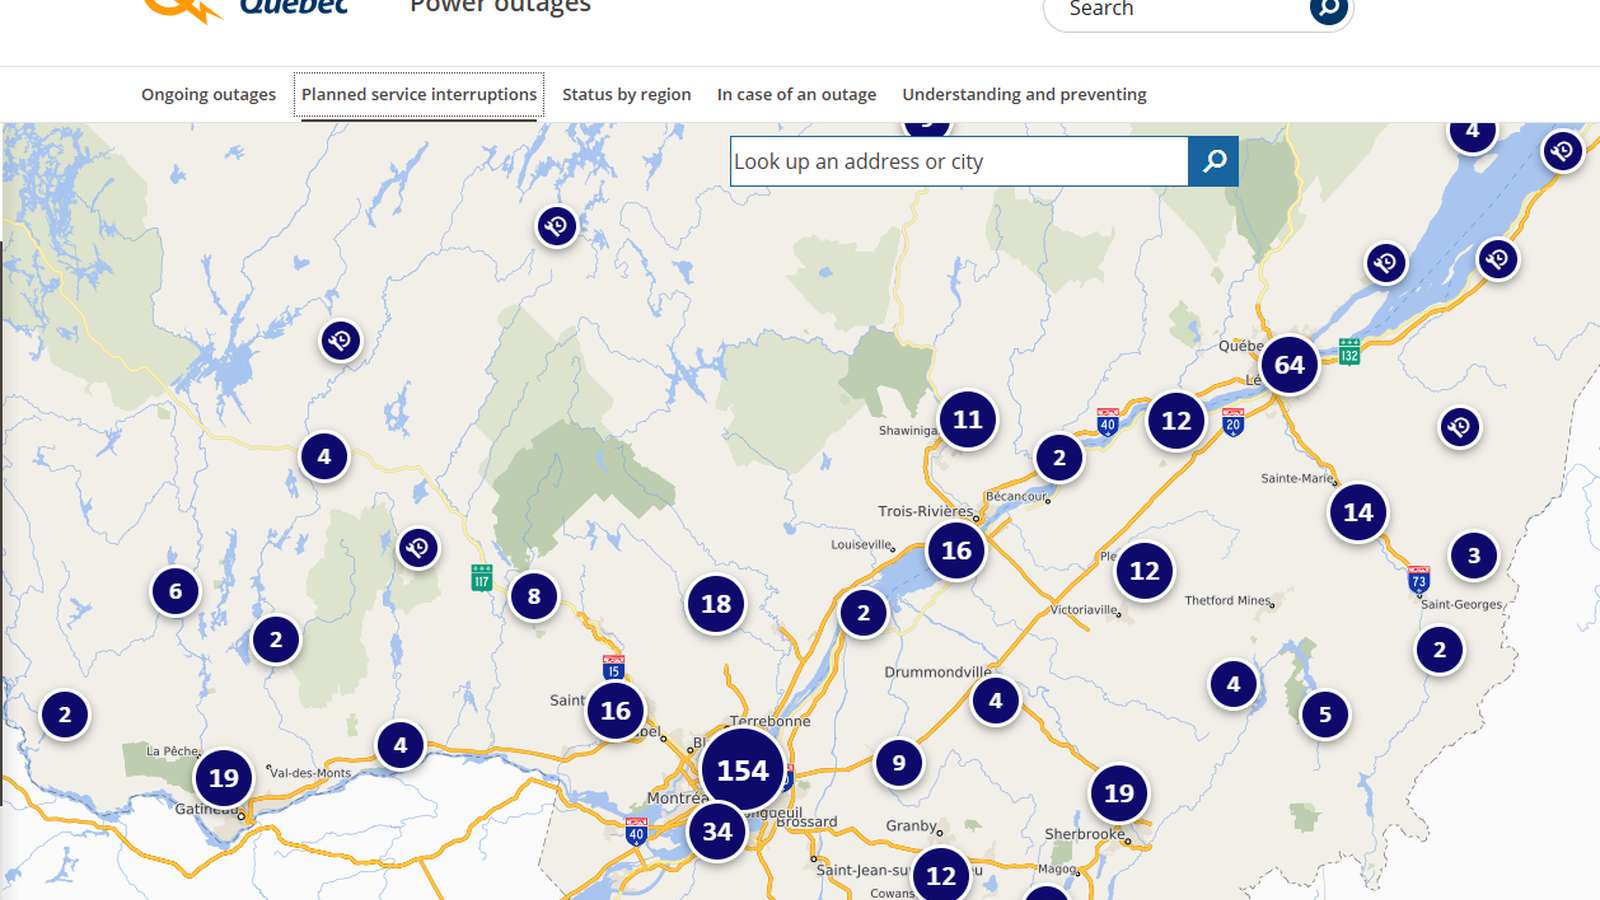Switch to the Ongoing outages tab

coord(208,95)
